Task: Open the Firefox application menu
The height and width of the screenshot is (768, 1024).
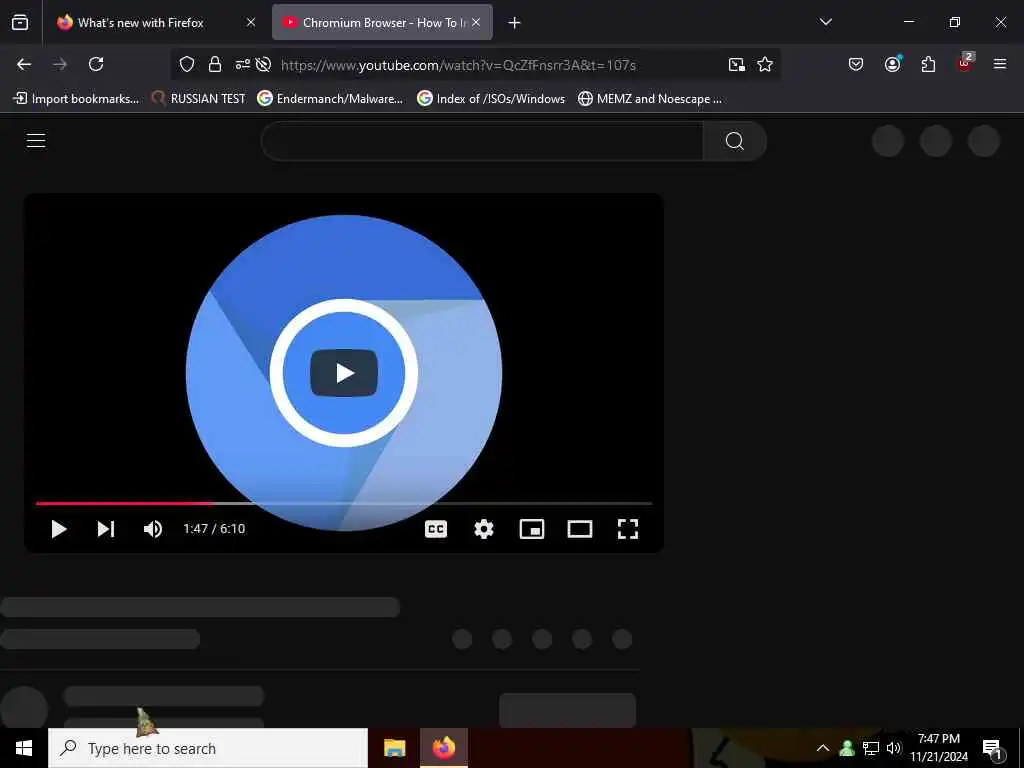Action: (x=999, y=64)
